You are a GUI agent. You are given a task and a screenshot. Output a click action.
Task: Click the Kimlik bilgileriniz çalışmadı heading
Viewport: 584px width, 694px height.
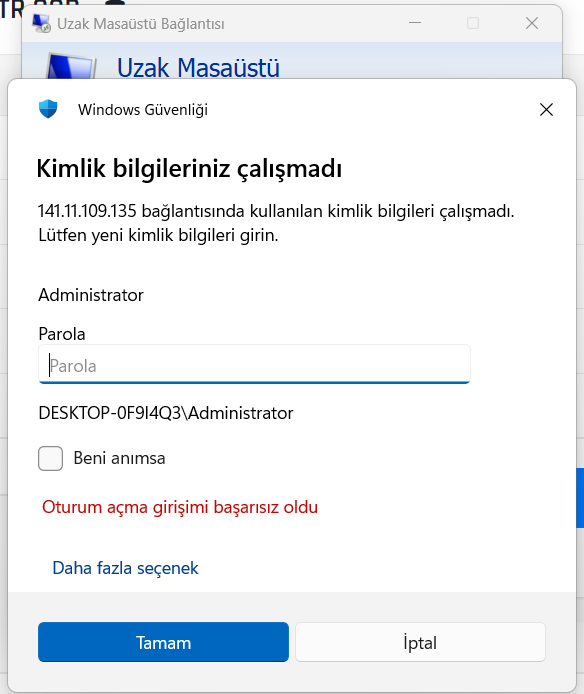tap(189, 169)
